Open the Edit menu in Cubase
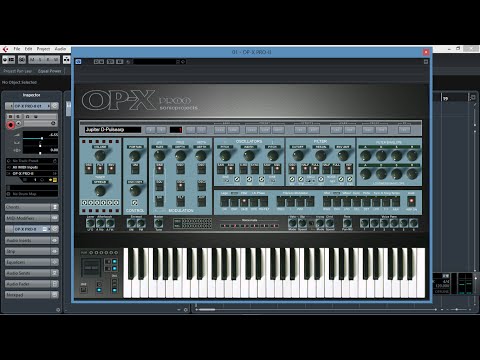Image resolution: width=480 pixels, height=360 pixels. tap(29, 49)
